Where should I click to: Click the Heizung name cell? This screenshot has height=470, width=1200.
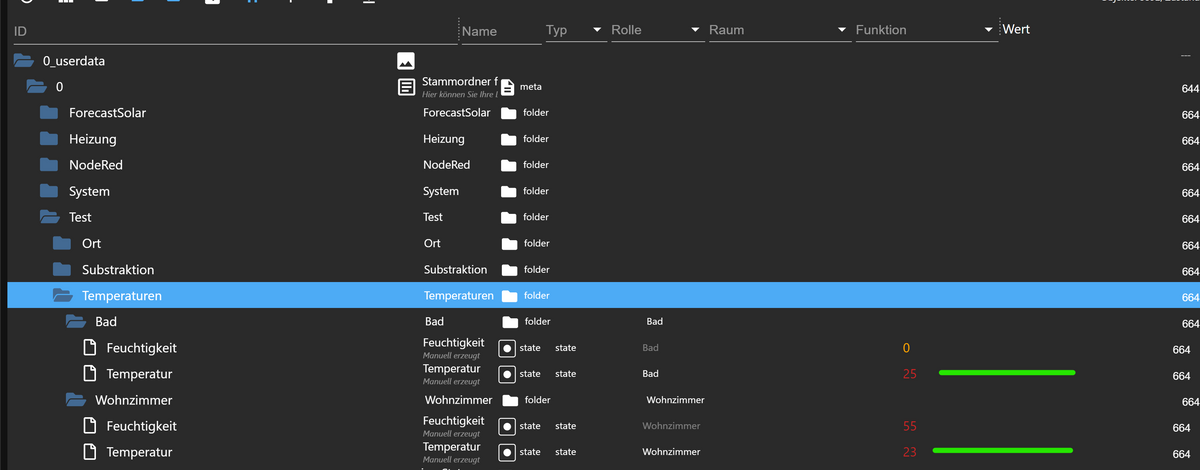[444, 139]
